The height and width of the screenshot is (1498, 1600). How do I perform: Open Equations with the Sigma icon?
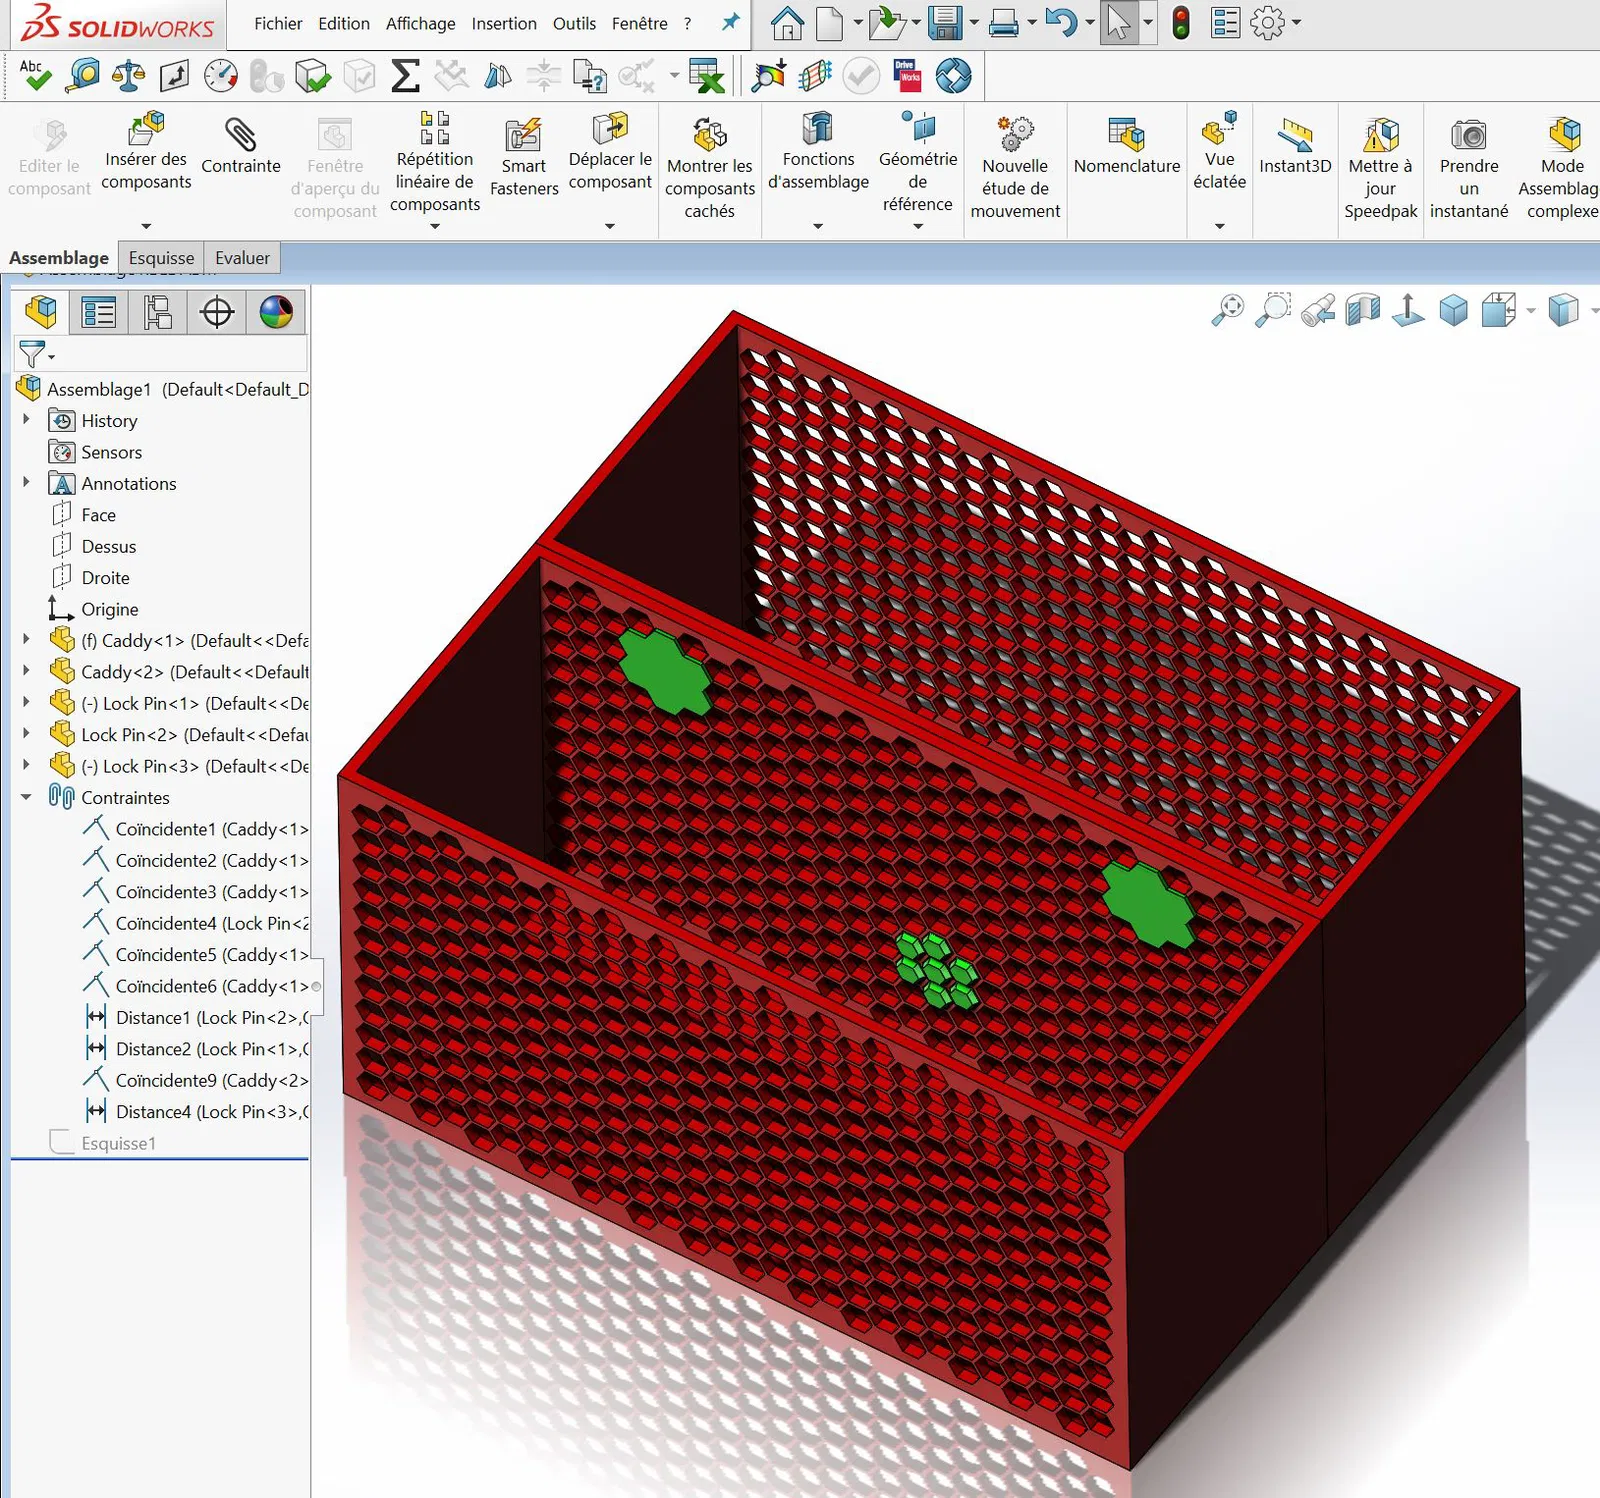point(405,76)
